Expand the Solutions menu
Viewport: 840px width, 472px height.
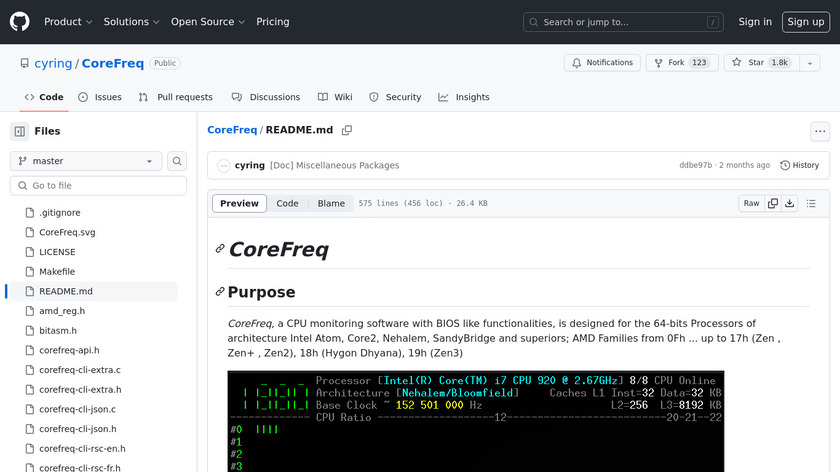(x=131, y=22)
